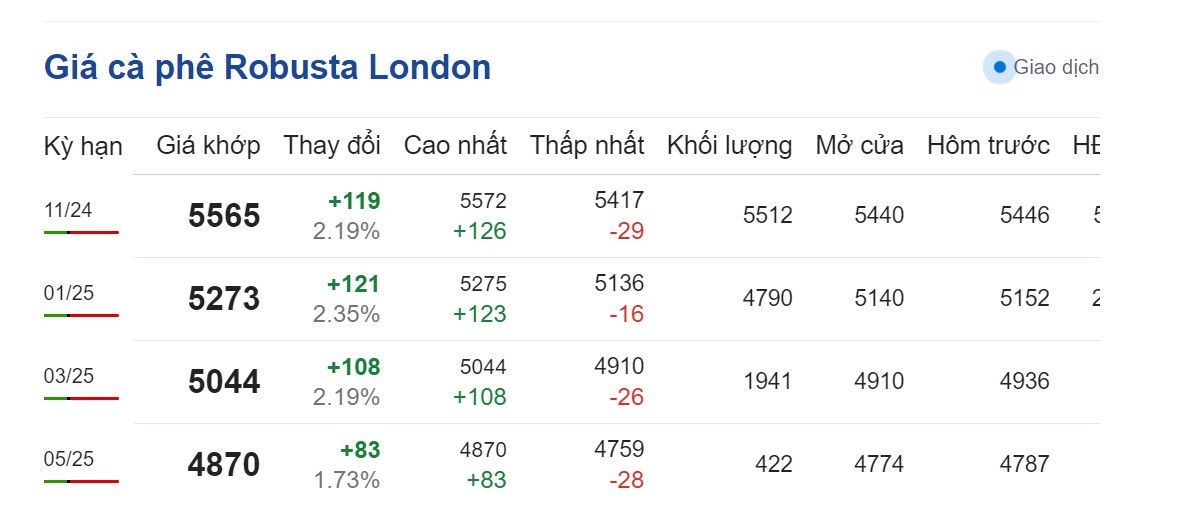The width and height of the screenshot is (1194, 505).
Task: Open the 01/25 contract row label
Action: 69,293
